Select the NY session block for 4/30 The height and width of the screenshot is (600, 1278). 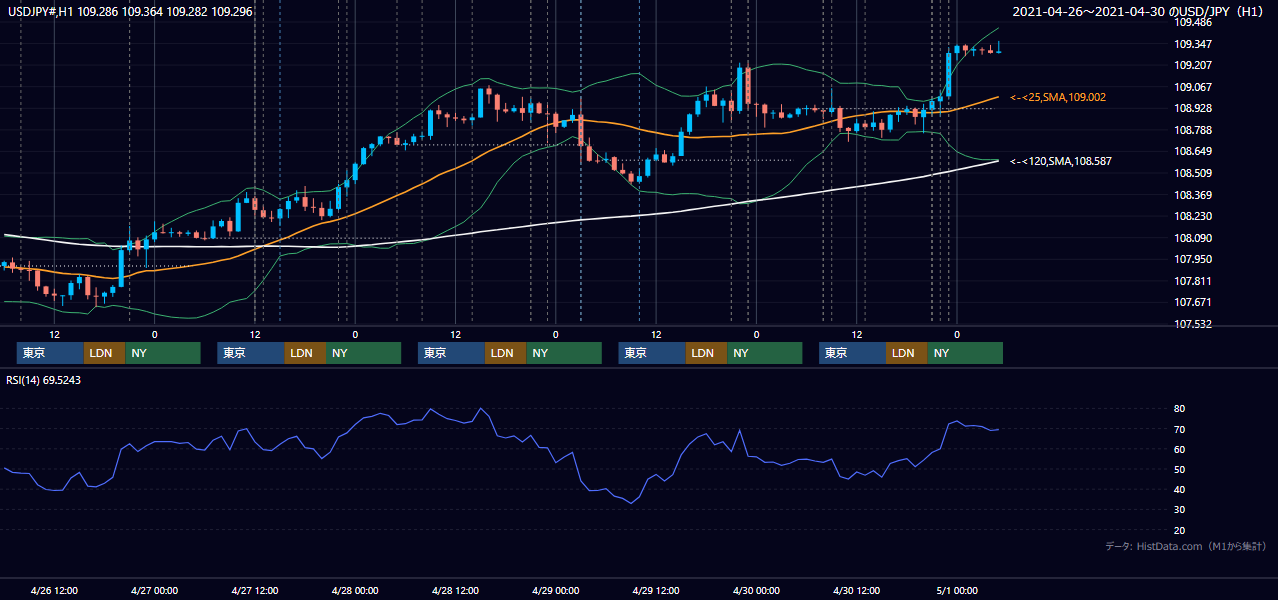coord(965,353)
